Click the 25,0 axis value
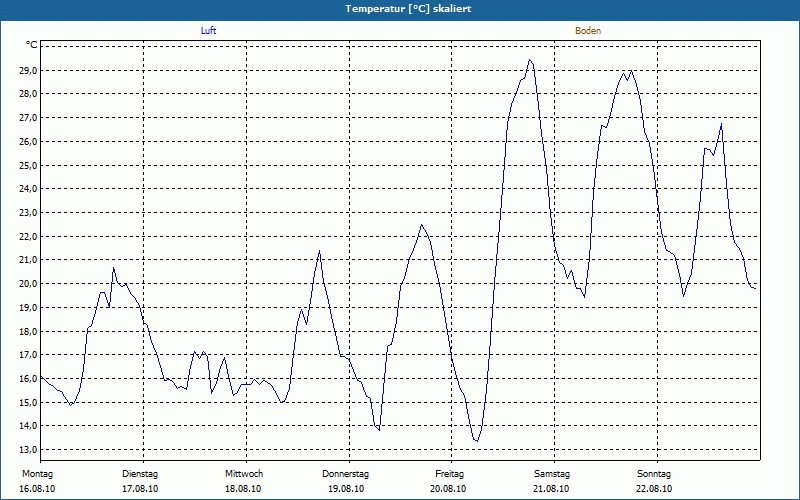The height and width of the screenshot is (500, 800). pos(28,165)
